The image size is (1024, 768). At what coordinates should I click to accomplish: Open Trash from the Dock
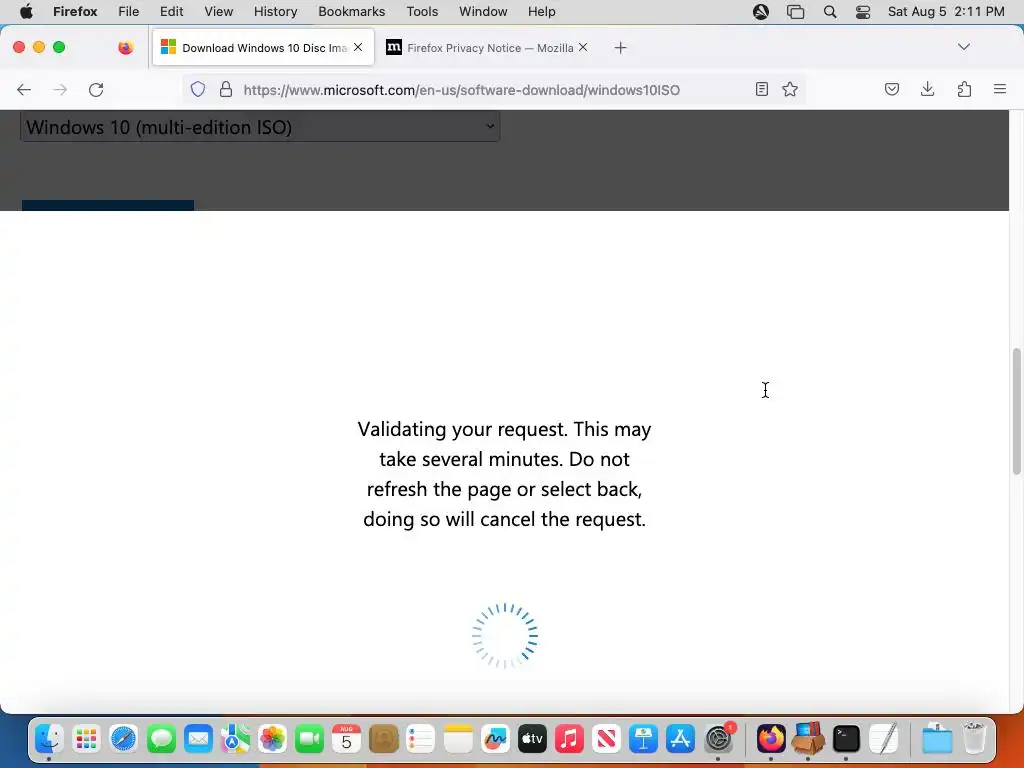[974, 739]
